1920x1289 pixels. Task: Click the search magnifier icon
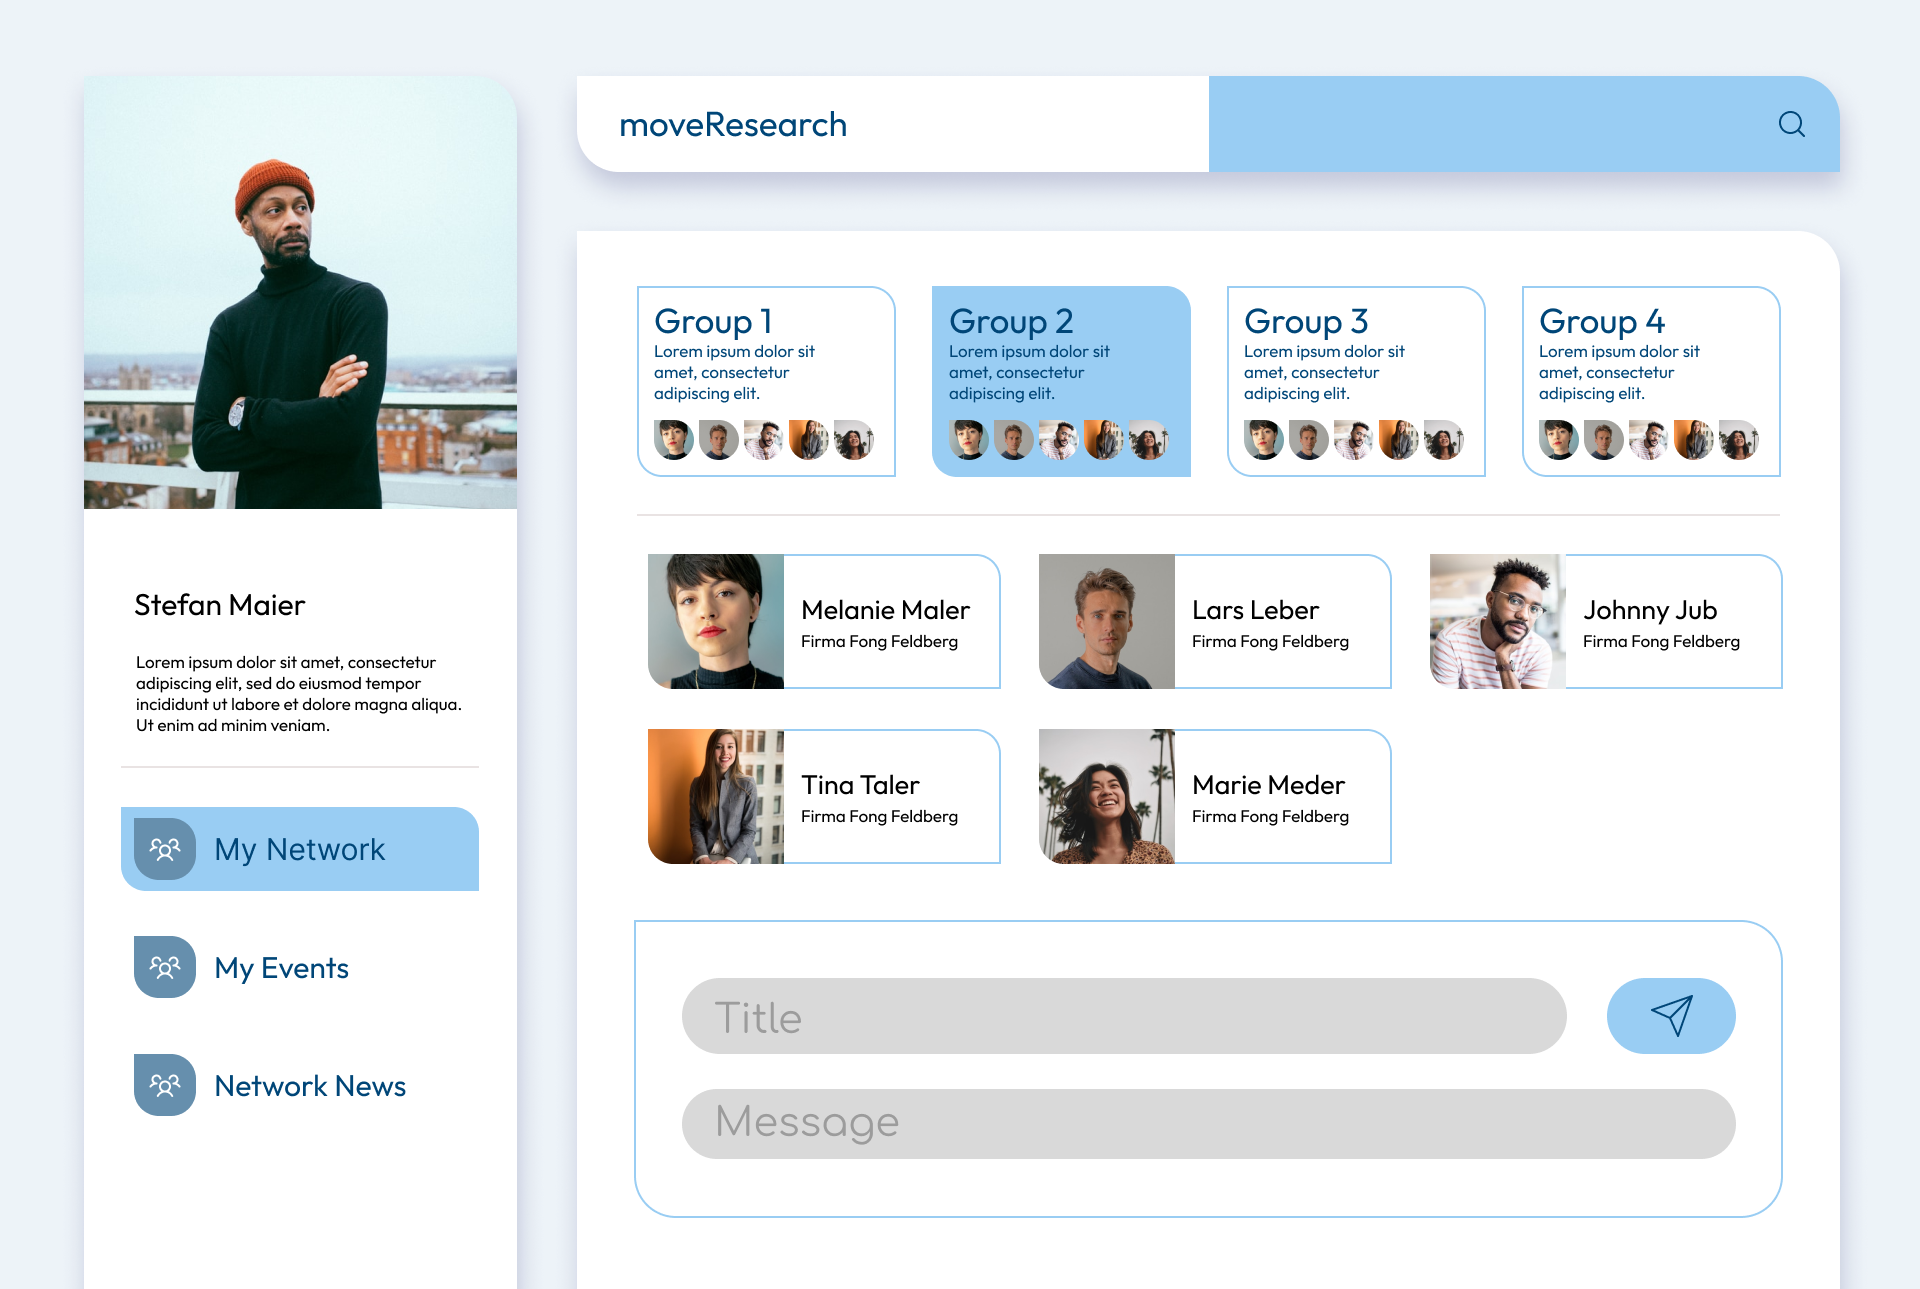tap(1791, 124)
